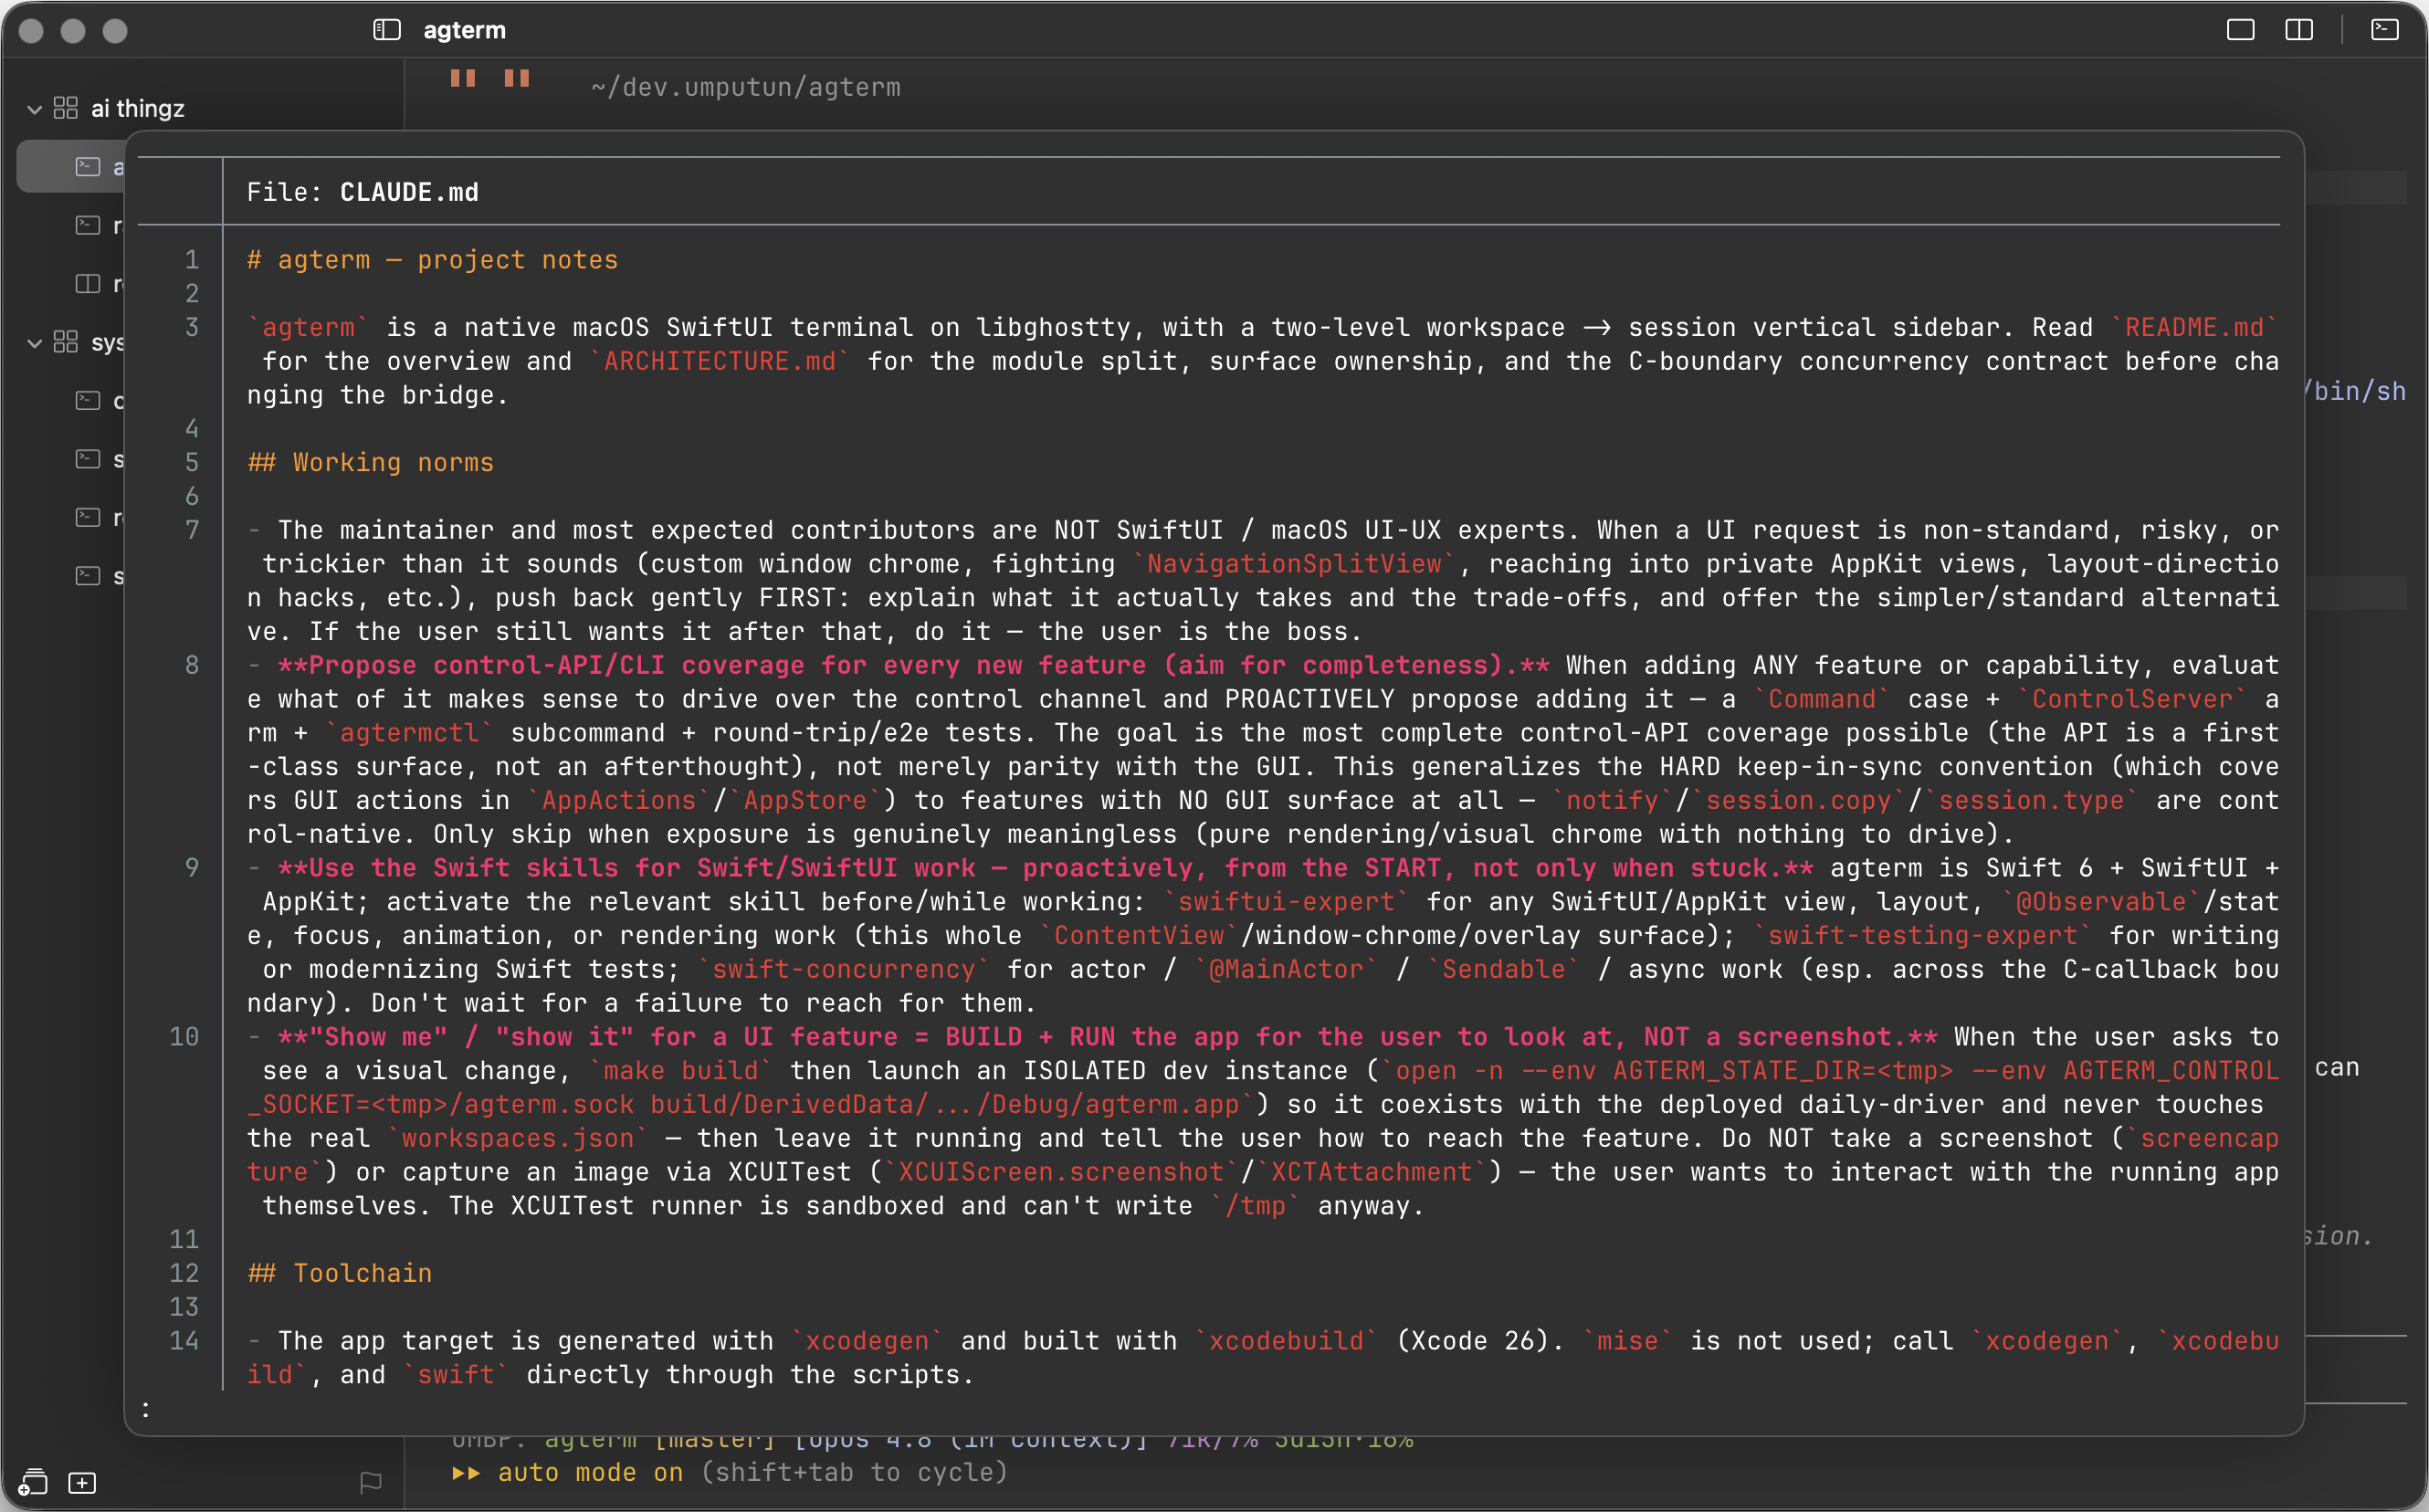Click the new workspace stack-plus icon
The height and width of the screenshot is (1512, 2429).
(x=32, y=1482)
